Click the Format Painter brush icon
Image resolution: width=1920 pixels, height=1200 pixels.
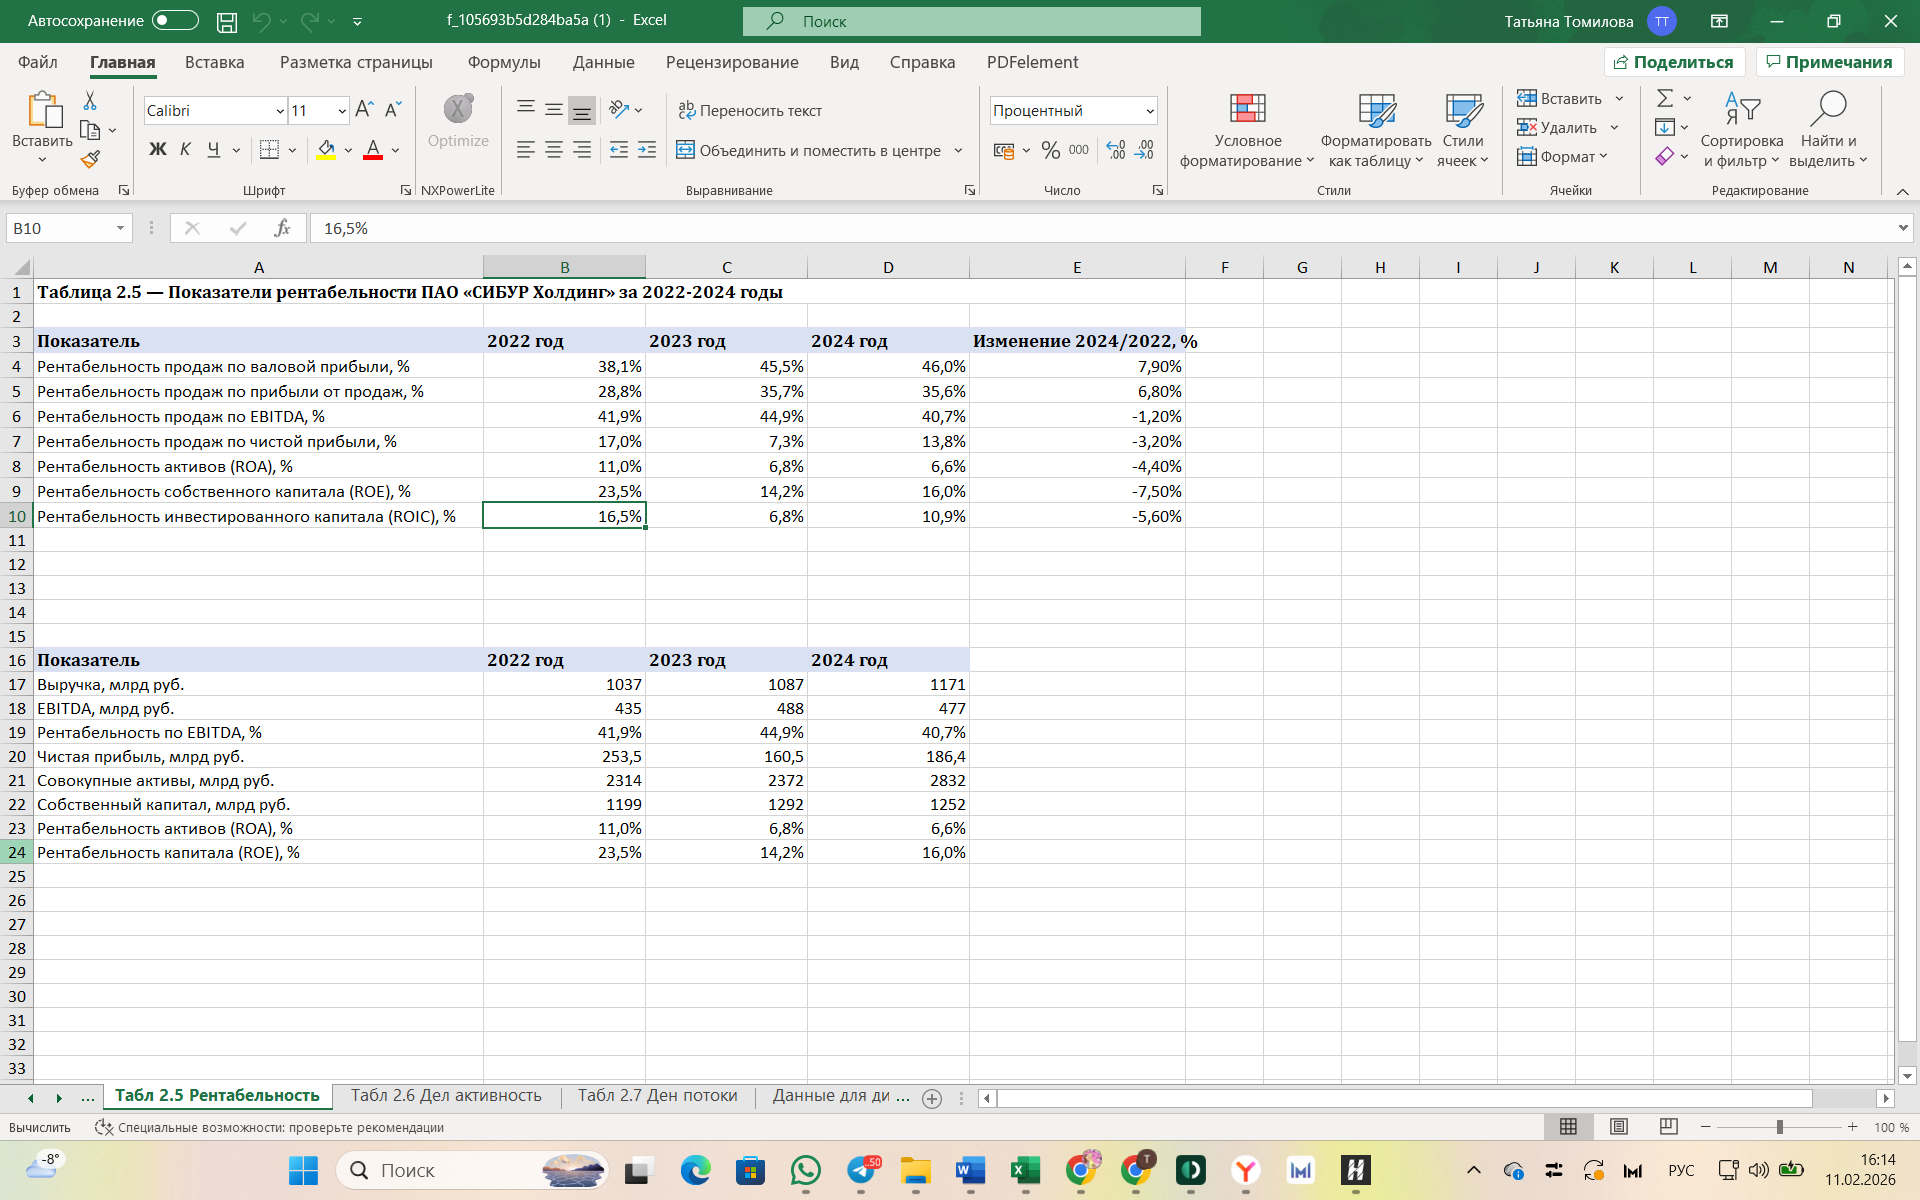pos(90,160)
